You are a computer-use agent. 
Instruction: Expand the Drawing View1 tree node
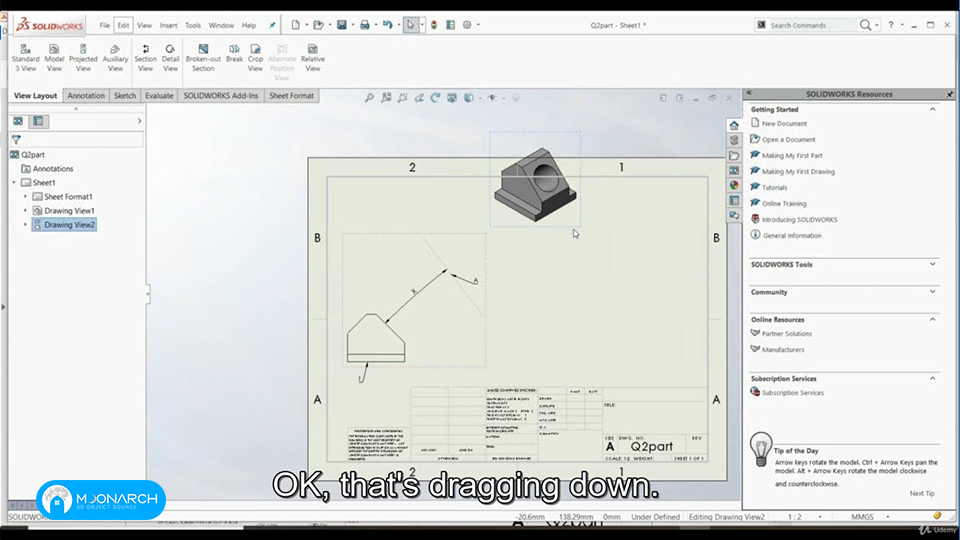pos(25,211)
